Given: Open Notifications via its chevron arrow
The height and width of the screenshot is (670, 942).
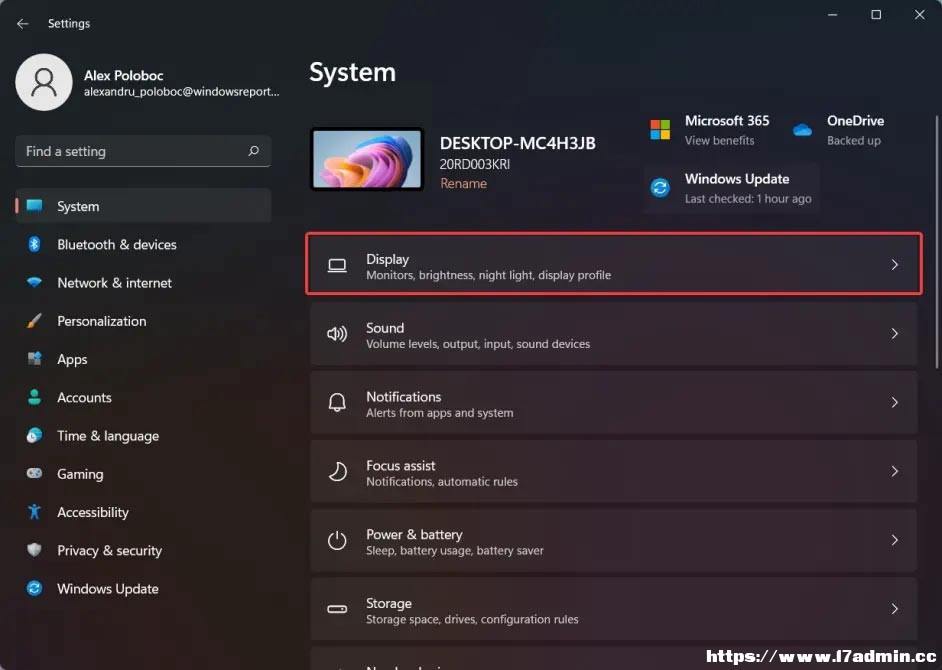Looking at the screenshot, I should tap(895, 402).
